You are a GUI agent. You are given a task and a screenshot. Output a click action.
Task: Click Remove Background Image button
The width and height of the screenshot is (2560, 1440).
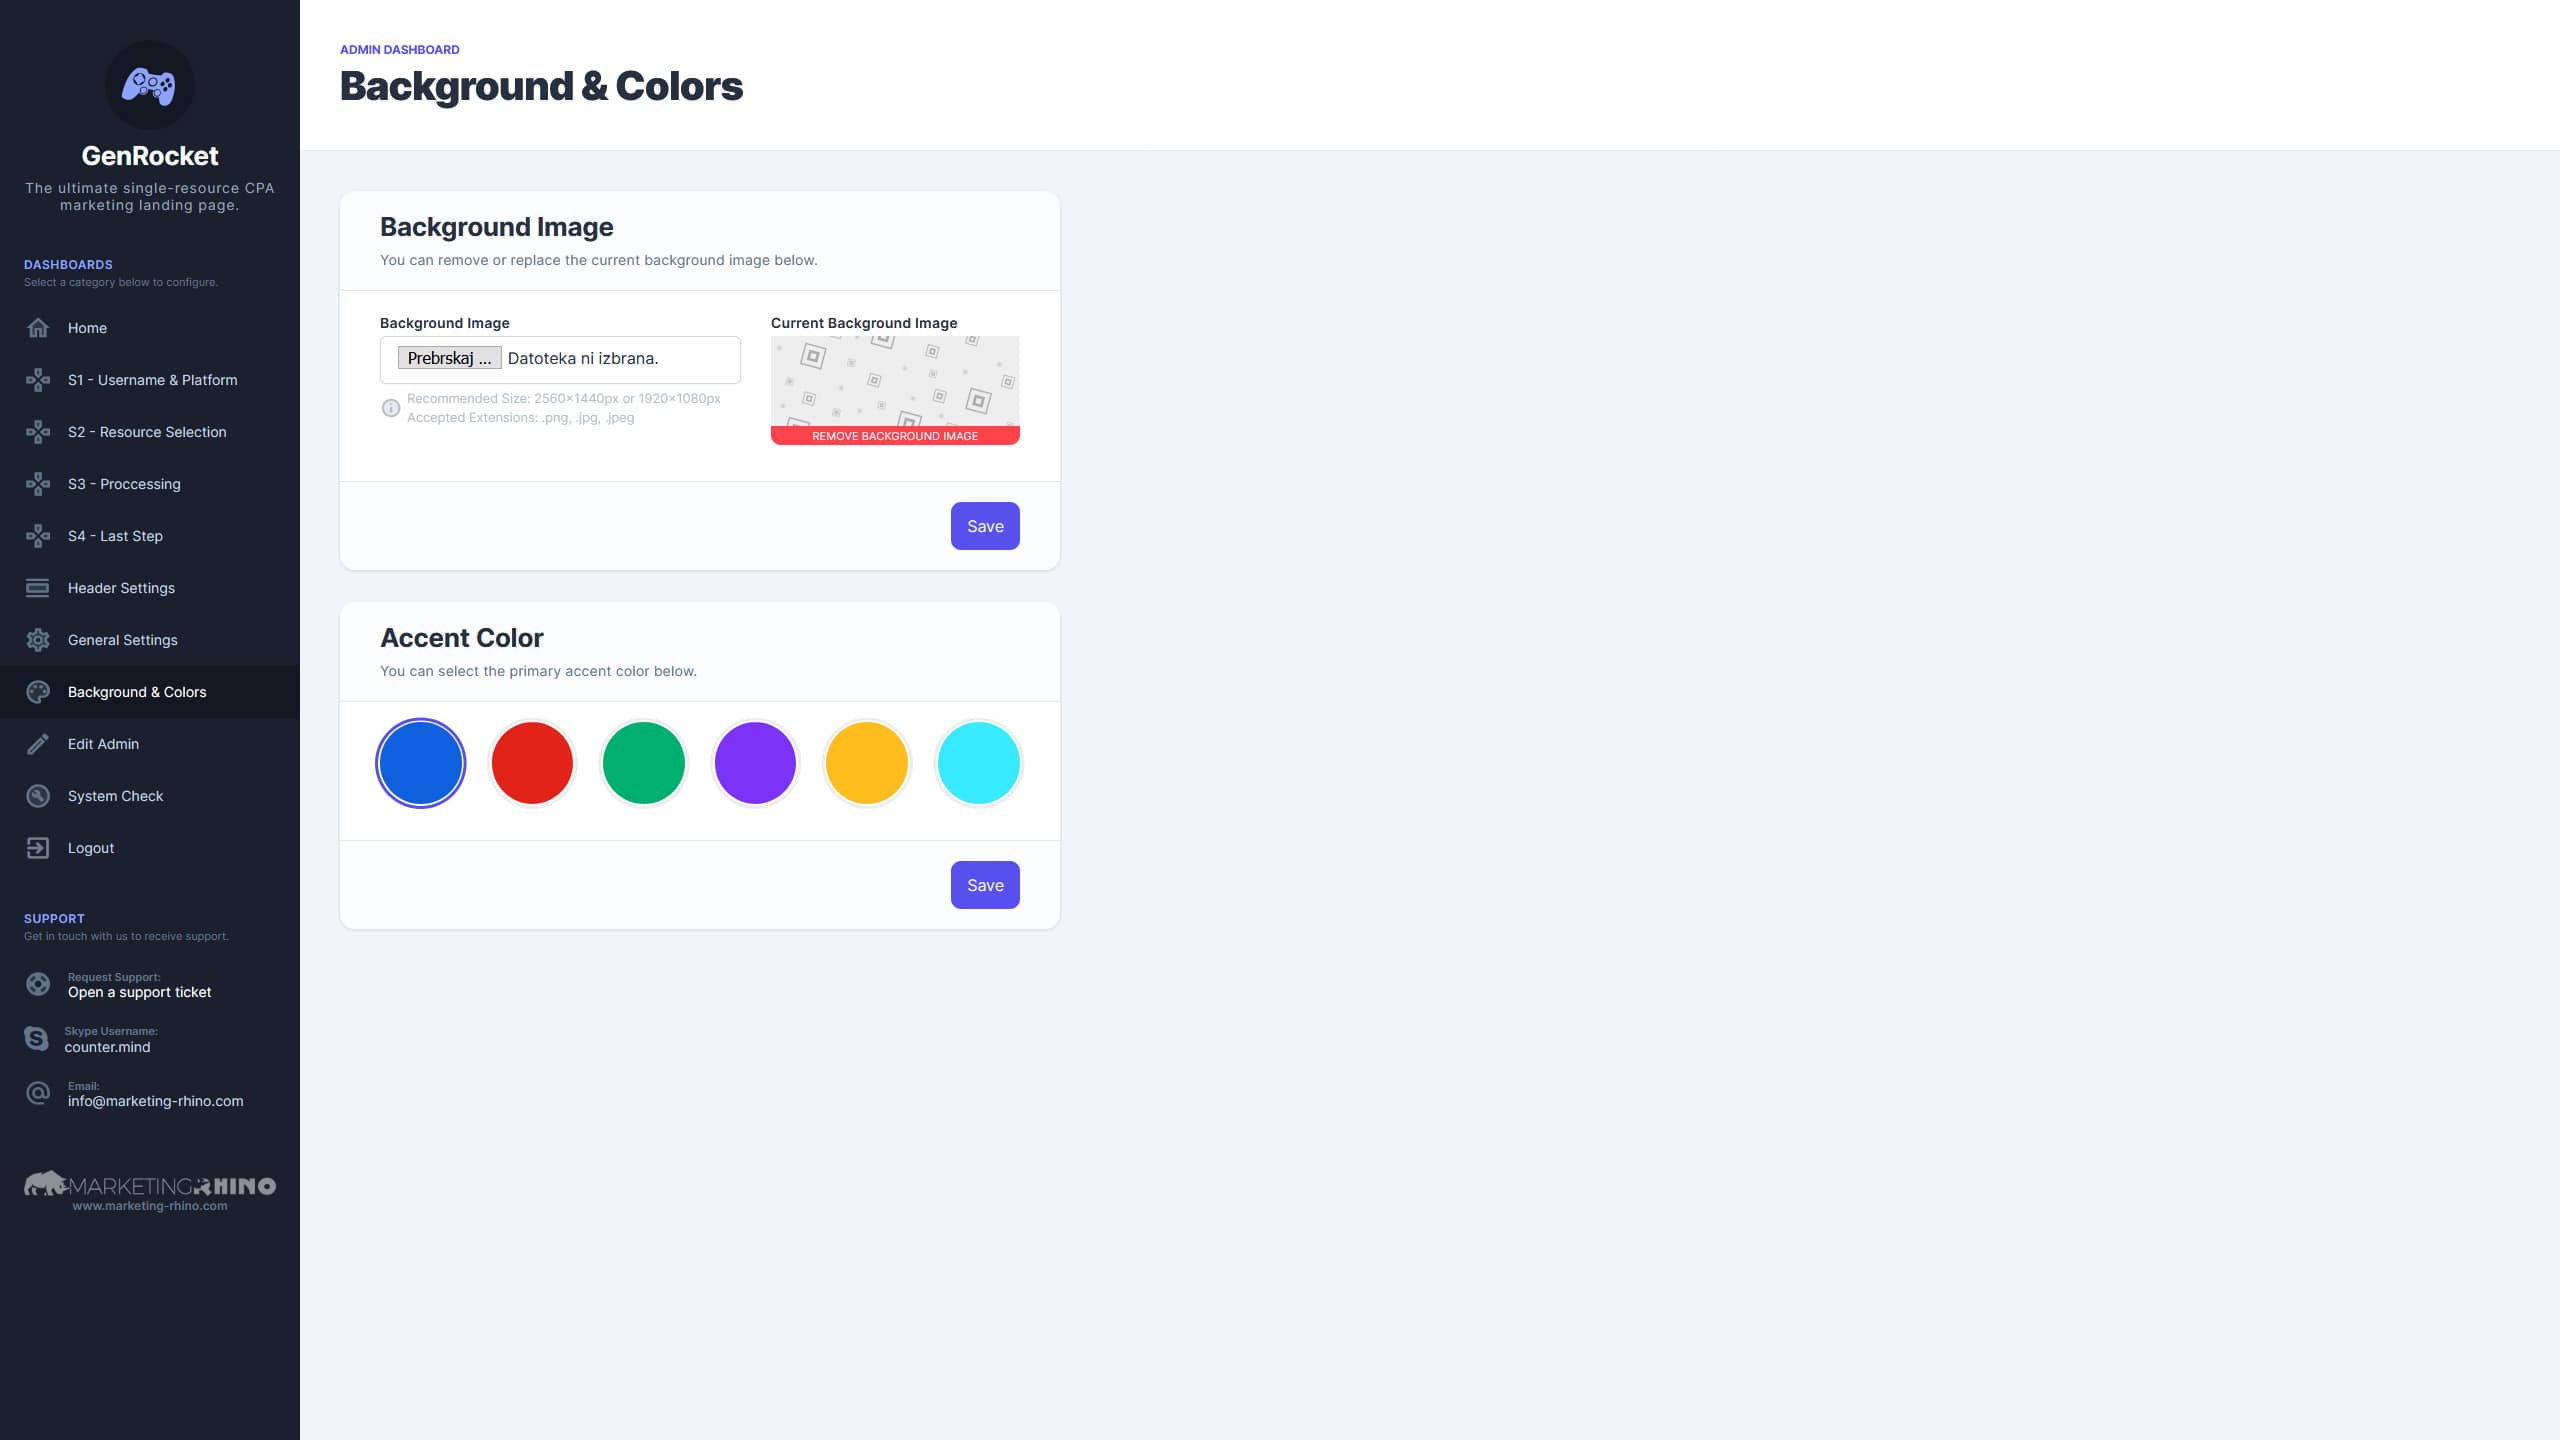tap(895, 436)
